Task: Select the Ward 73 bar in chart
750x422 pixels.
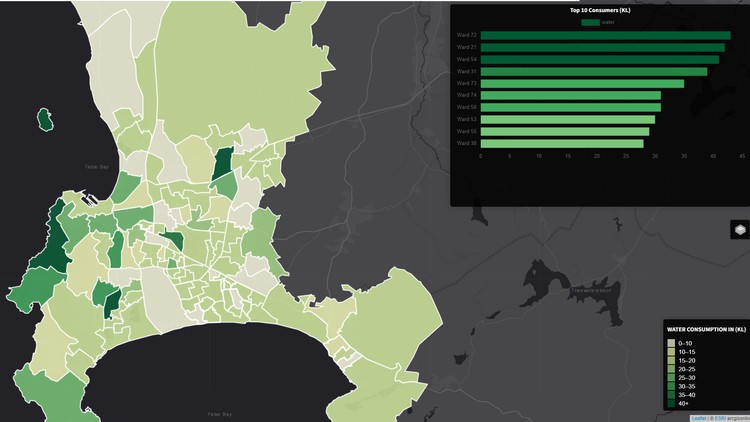Action: pyautogui.click(x=582, y=83)
